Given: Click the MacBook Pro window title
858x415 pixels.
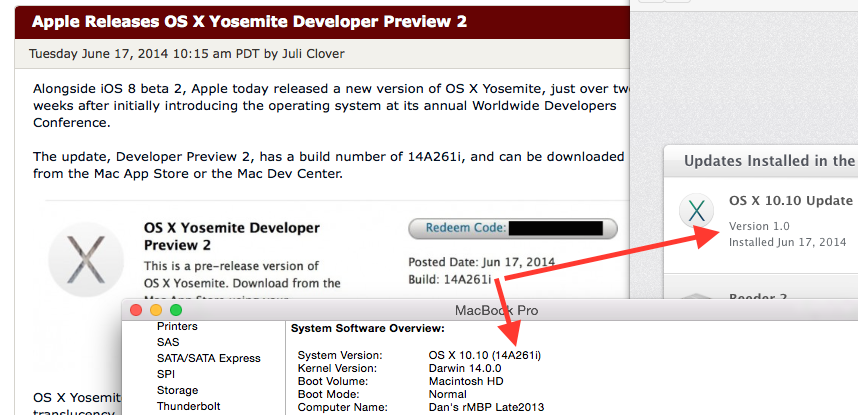Looking at the screenshot, I should 496,311.
